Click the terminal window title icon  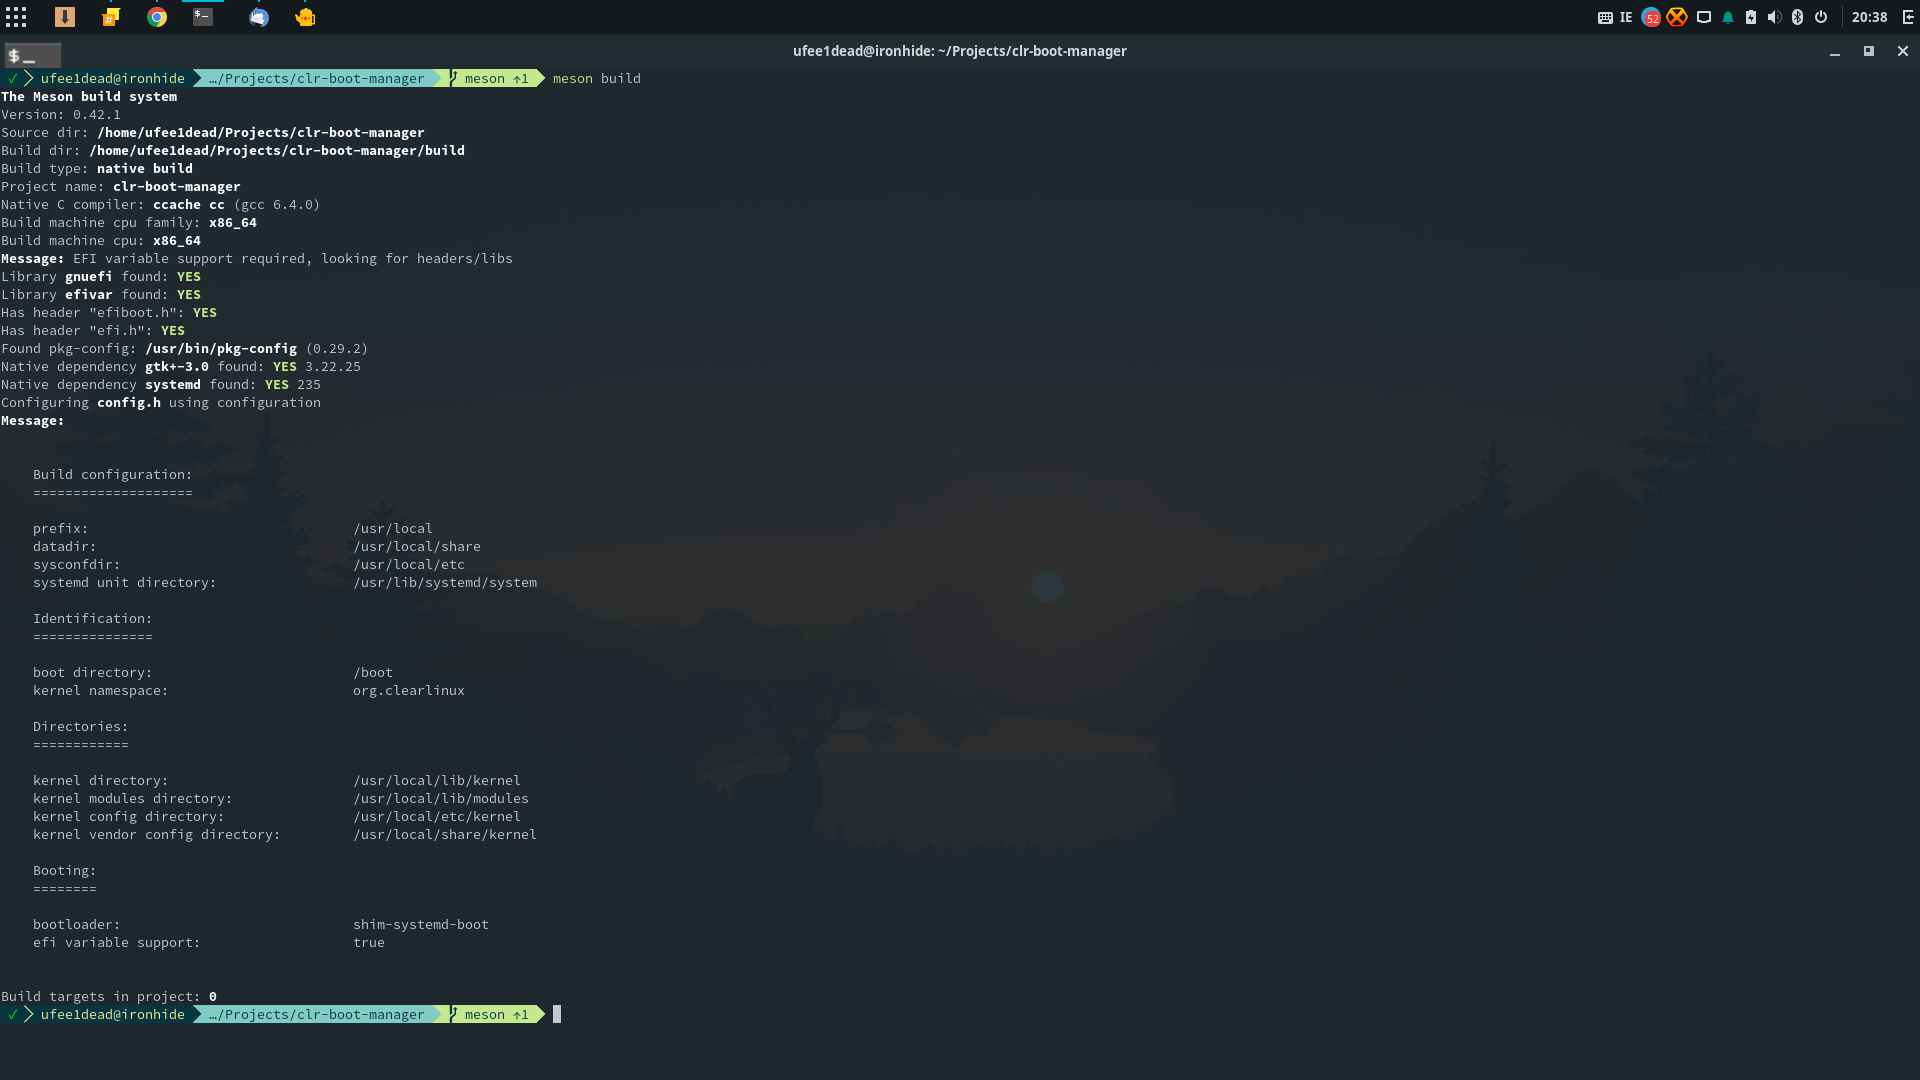[x=32, y=56]
